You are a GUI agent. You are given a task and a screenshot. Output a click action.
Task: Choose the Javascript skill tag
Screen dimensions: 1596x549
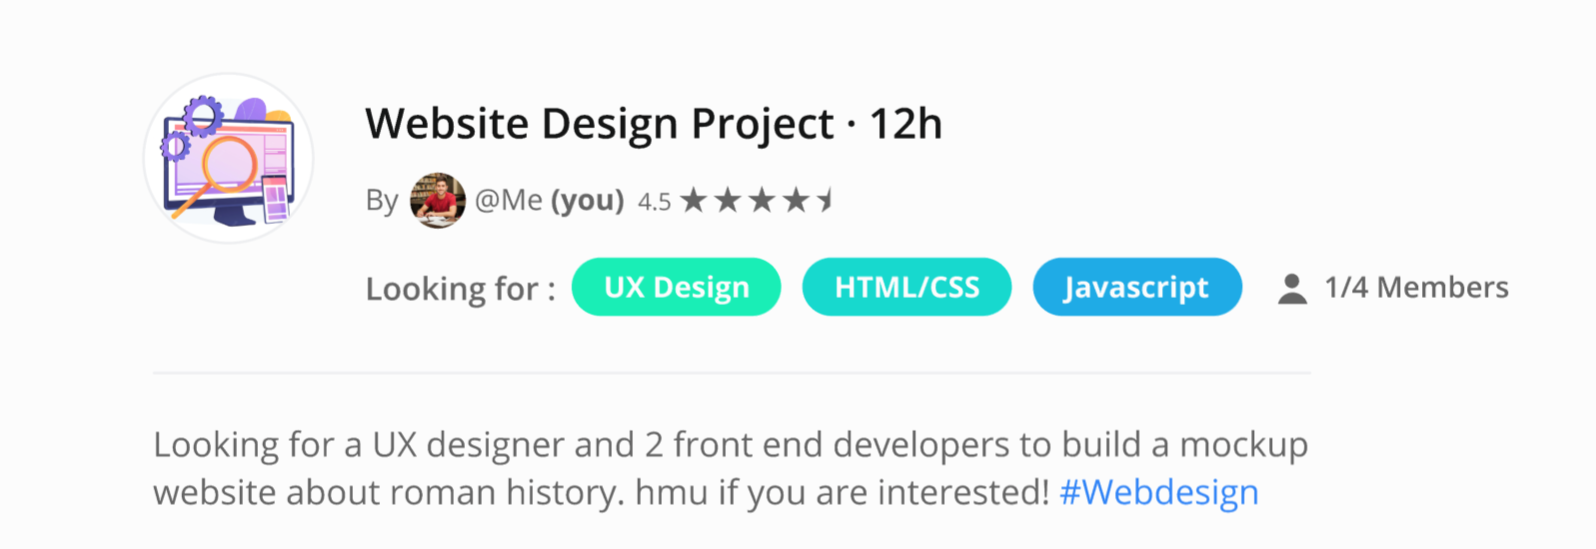pyautogui.click(x=1137, y=287)
